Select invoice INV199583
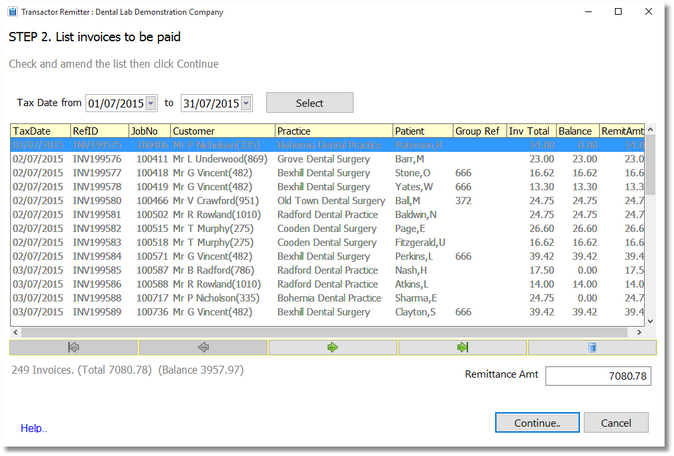This screenshot has width=674, height=456. (x=328, y=242)
